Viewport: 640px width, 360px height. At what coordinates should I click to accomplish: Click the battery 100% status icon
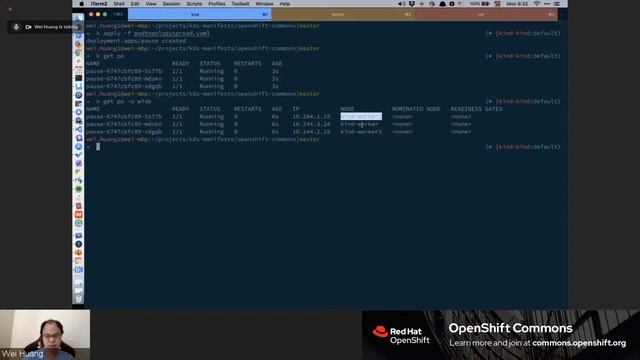click(x=479, y=4)
